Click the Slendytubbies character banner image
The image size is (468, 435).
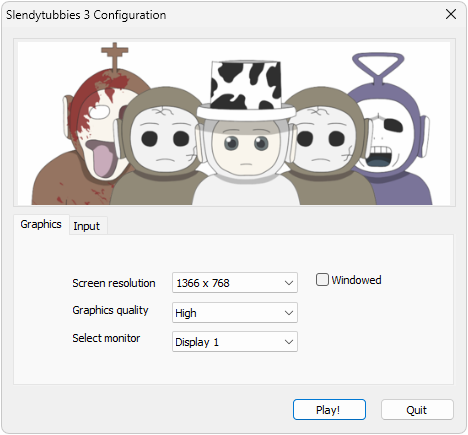234,123
